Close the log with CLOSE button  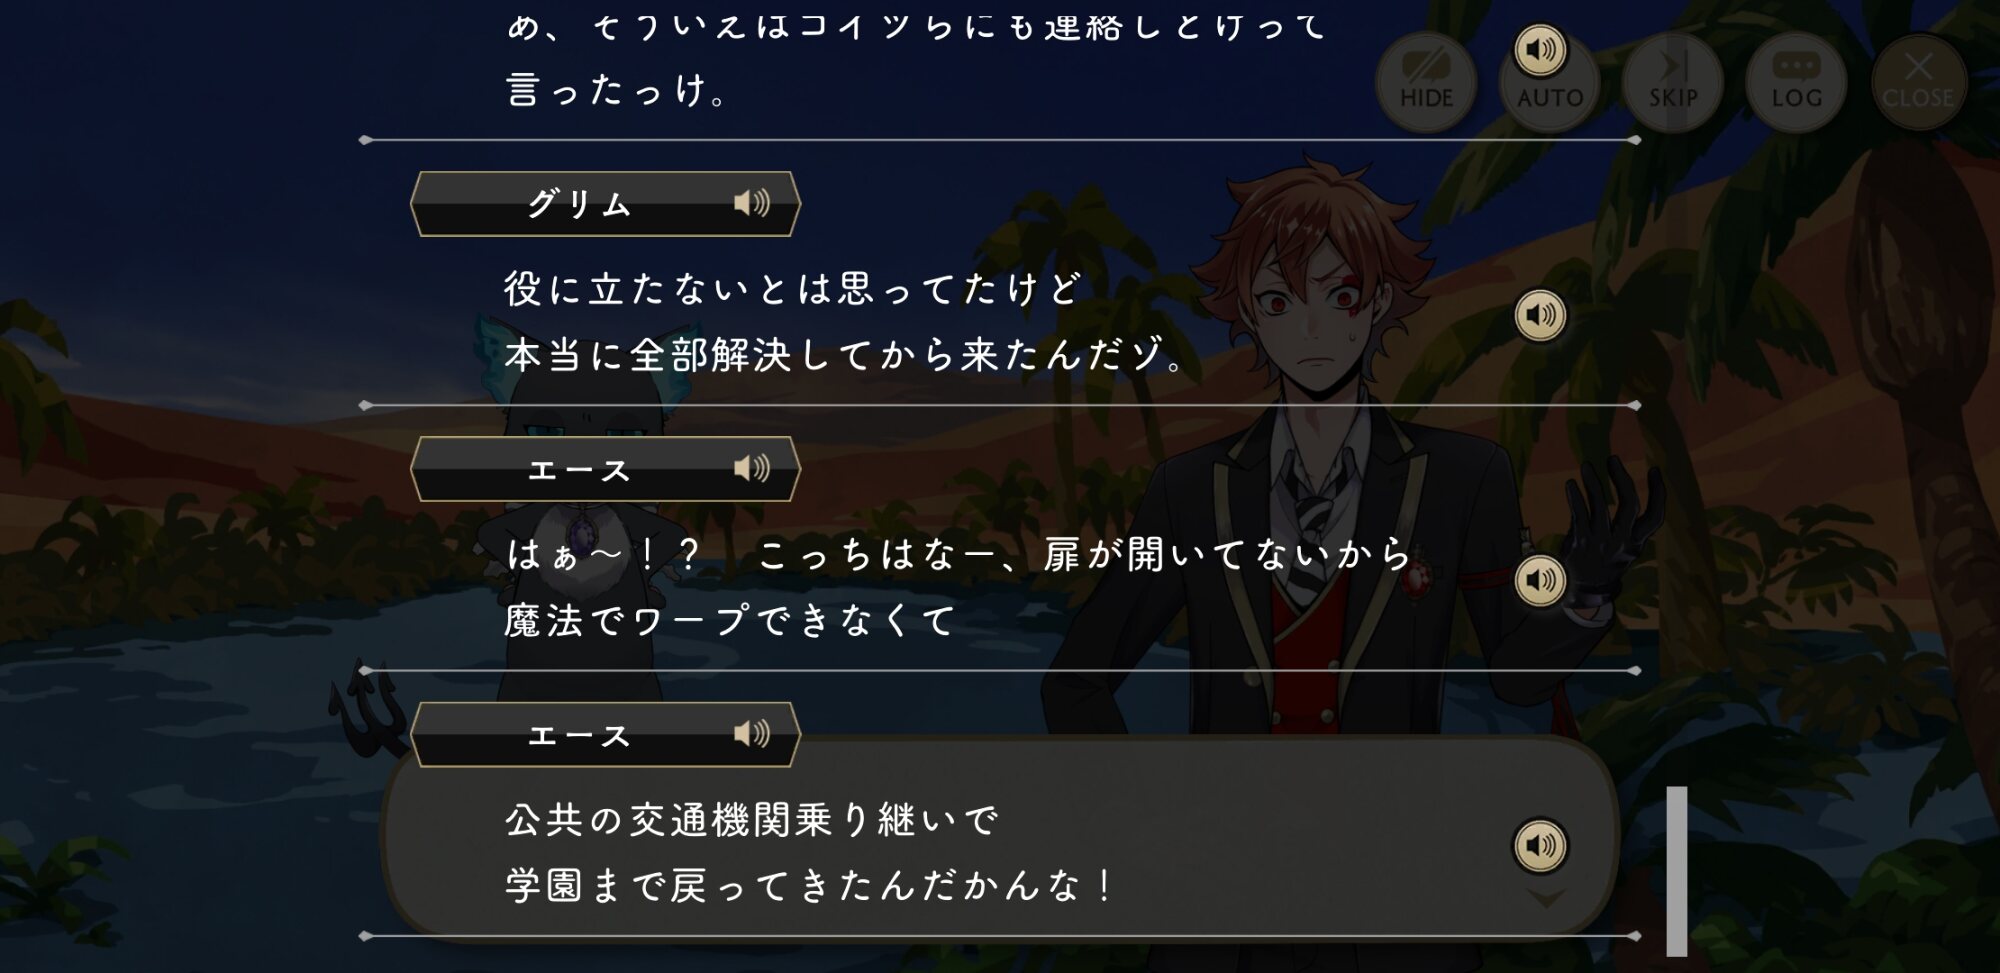click(1918, 82)
